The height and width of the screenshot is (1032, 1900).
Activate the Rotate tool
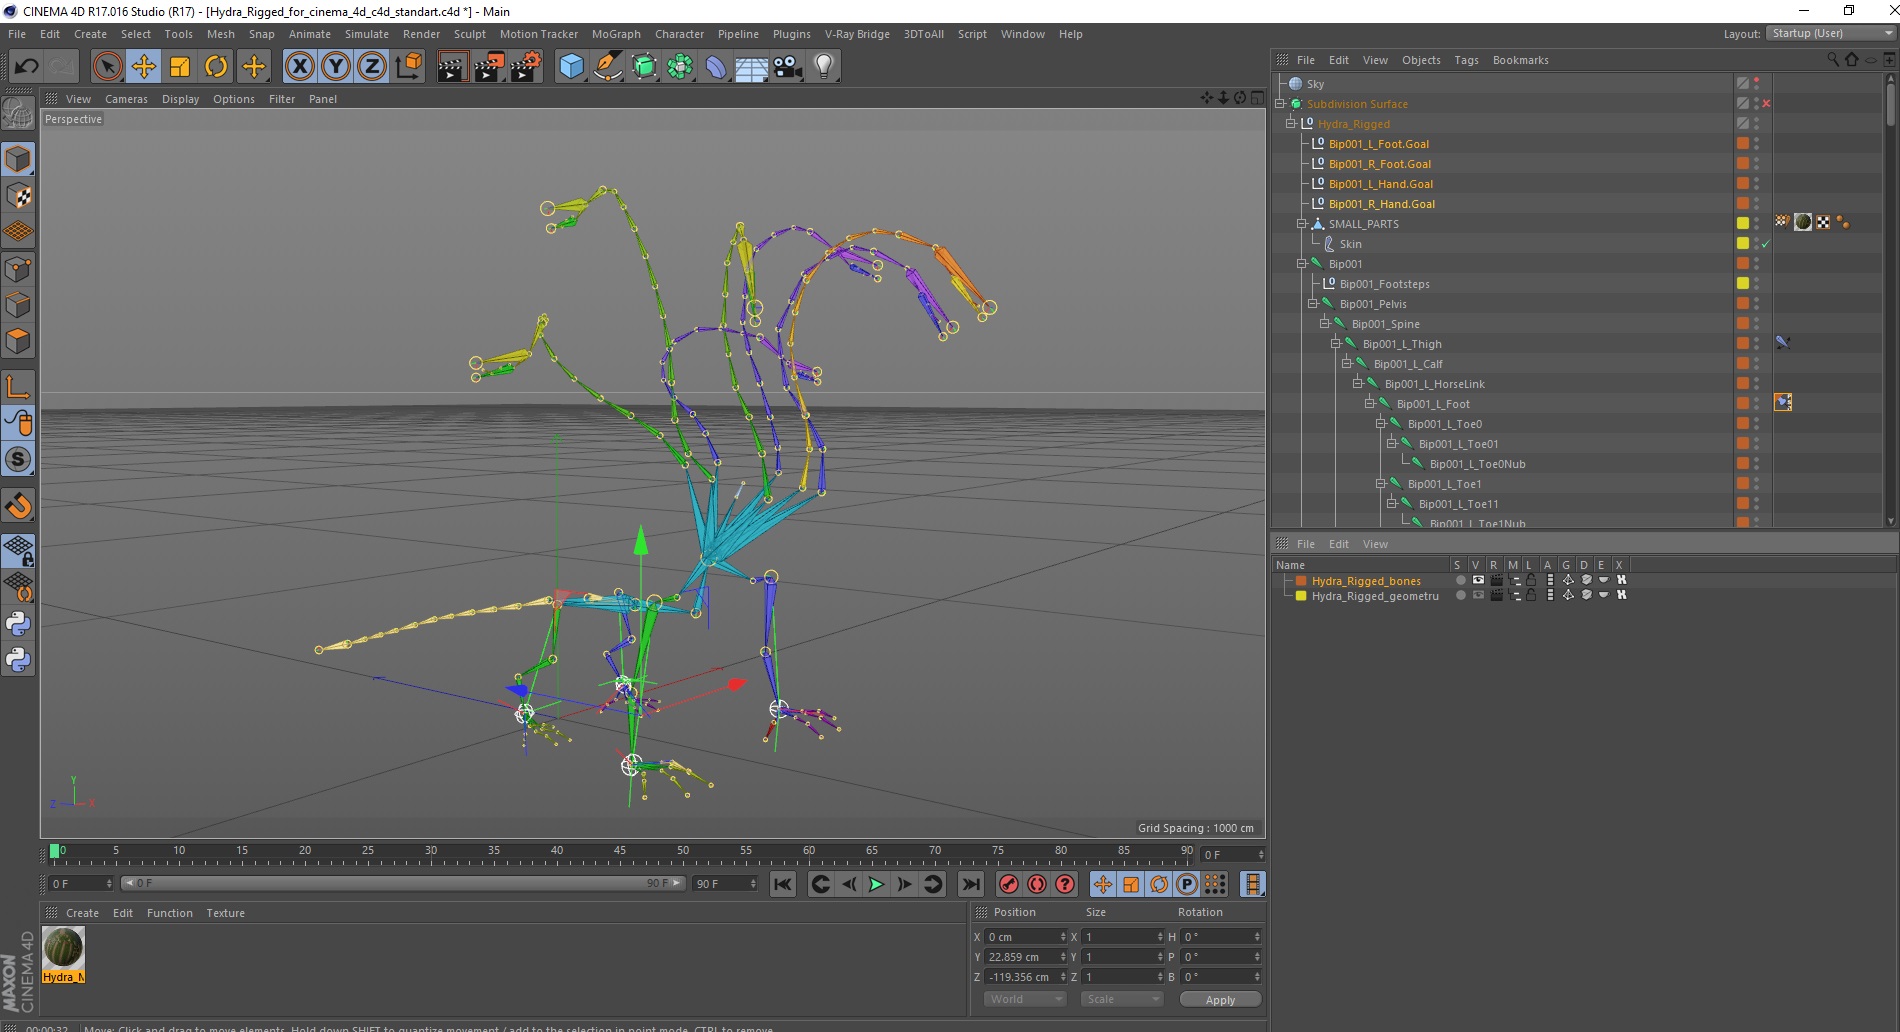pos(216,67)
